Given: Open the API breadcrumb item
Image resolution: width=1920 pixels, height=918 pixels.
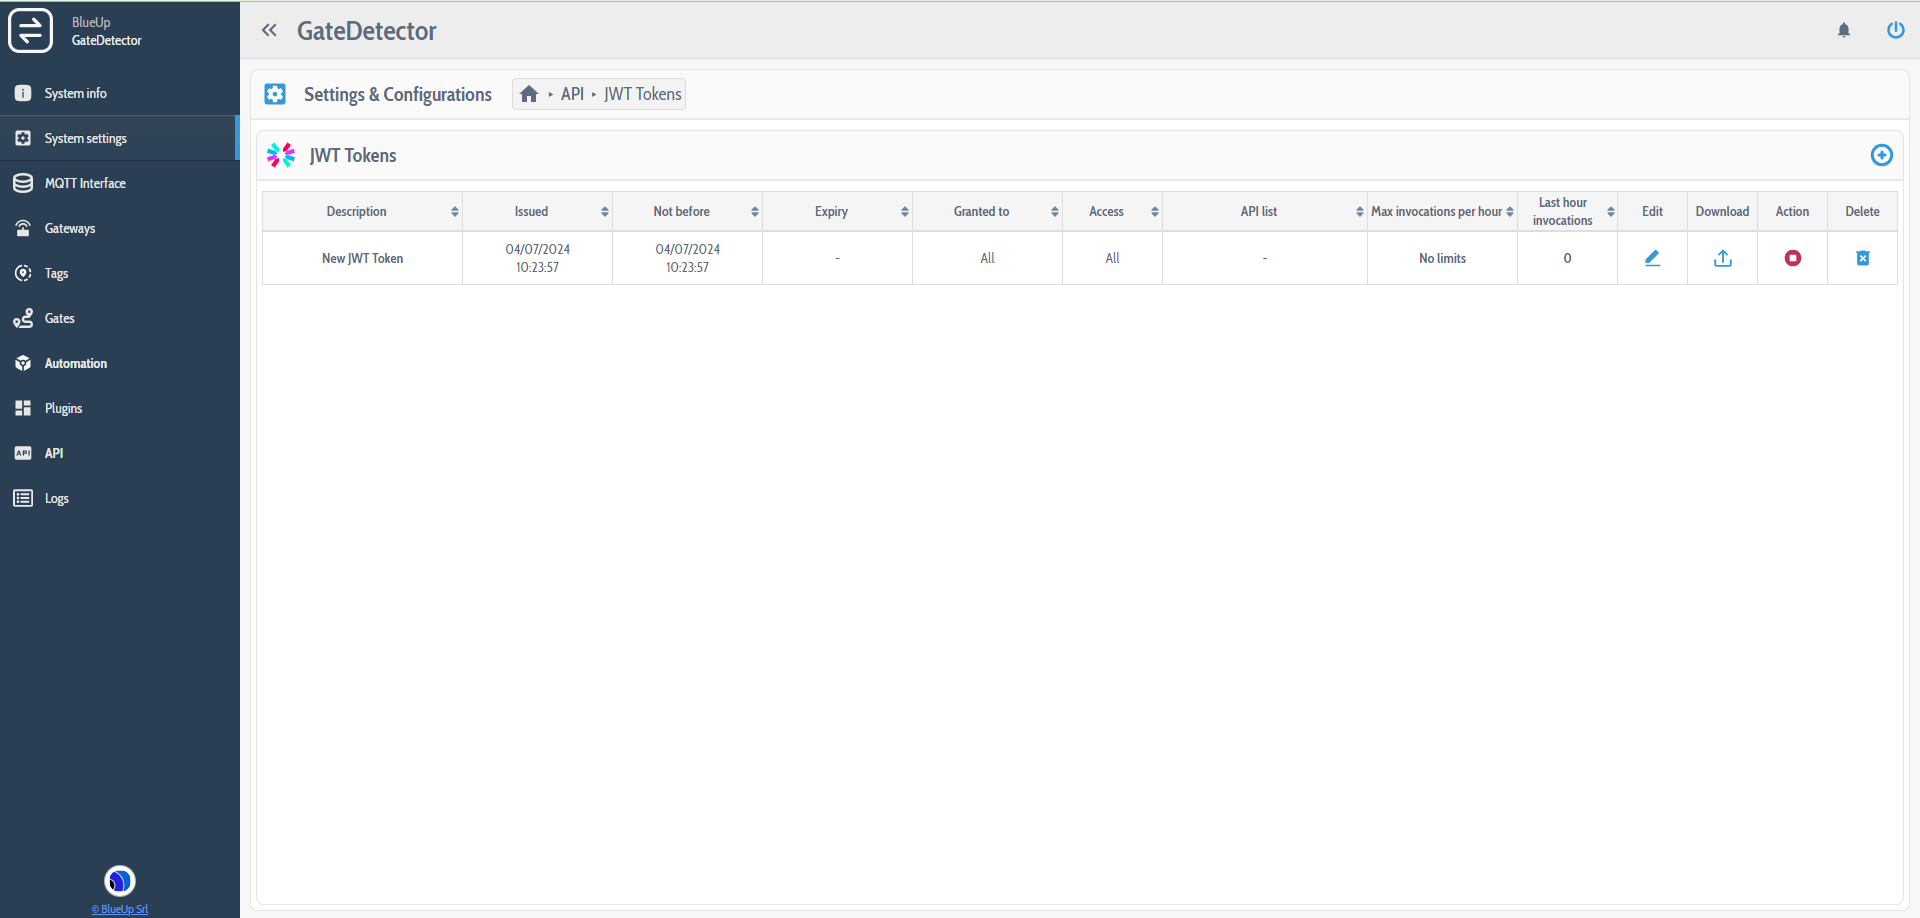Looking at the screenshot, I should click(573, 93).
